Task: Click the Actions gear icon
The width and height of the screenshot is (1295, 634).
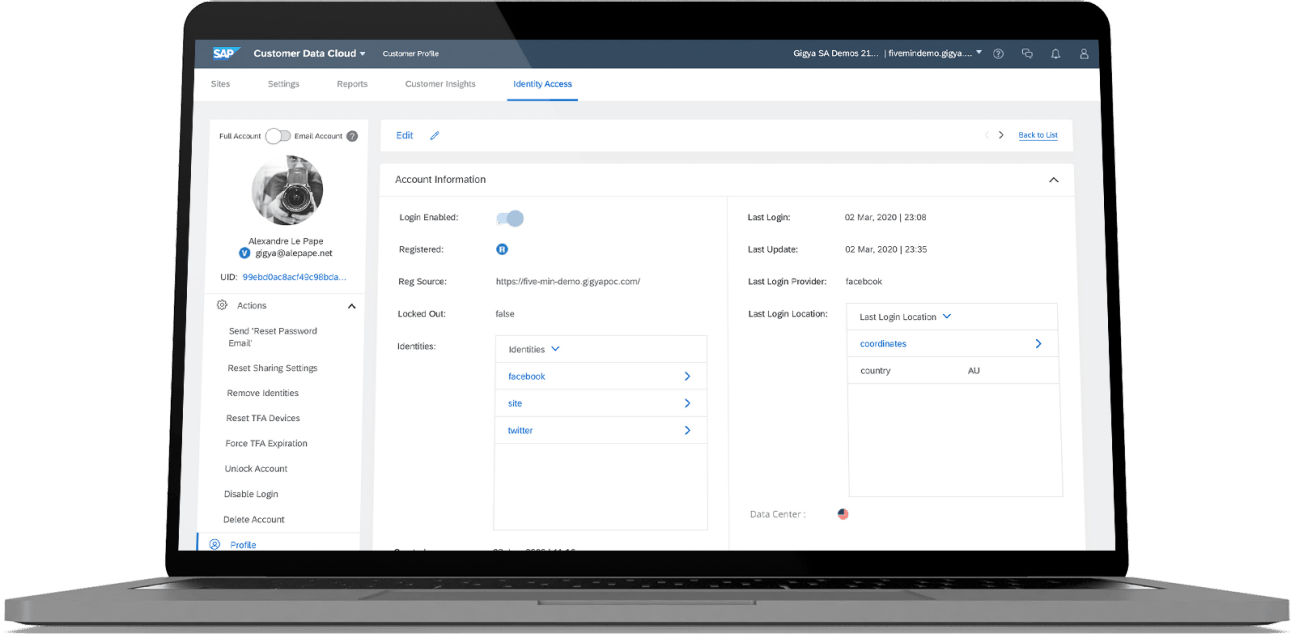Action: 222,305
